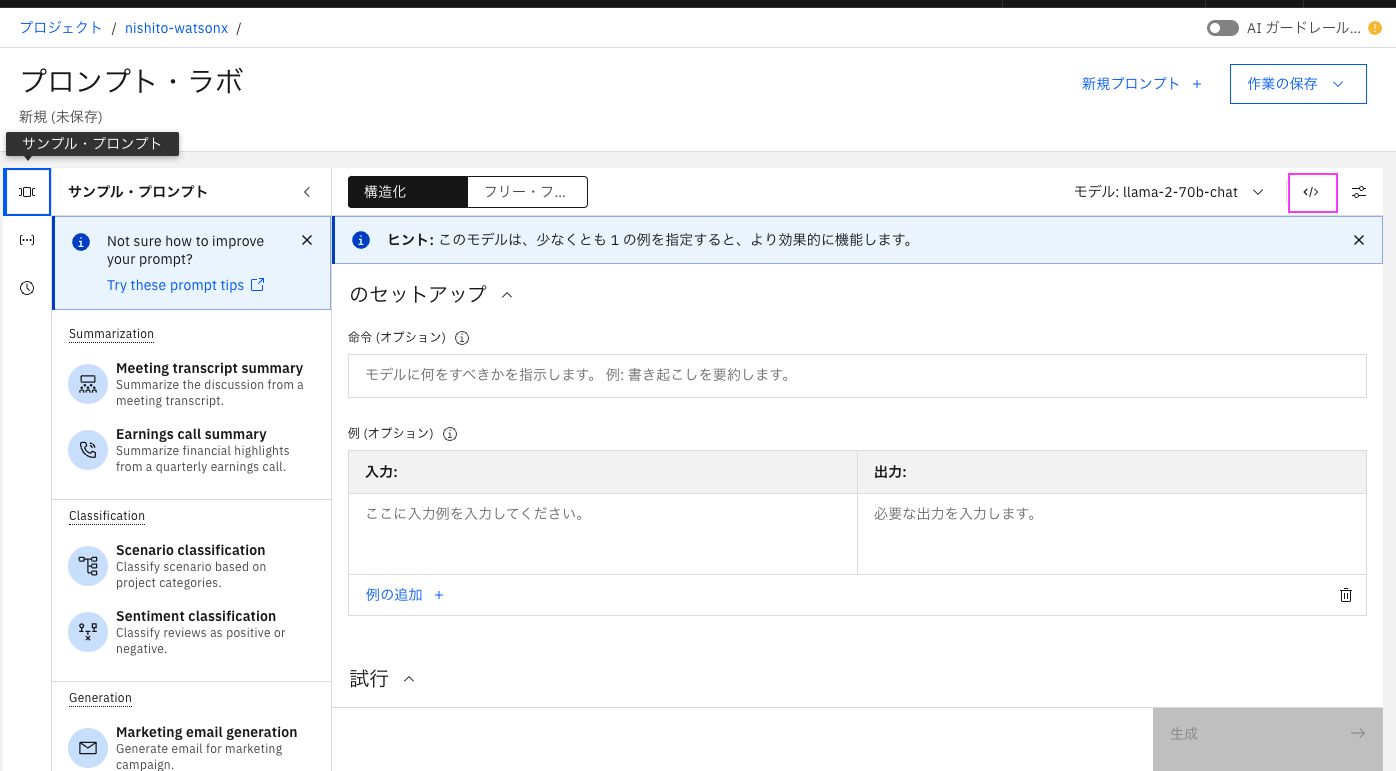This screenshot has height=771, width=1396.
Task: Dismiss the hint banner with X
Action: (x=1358, y=240)
